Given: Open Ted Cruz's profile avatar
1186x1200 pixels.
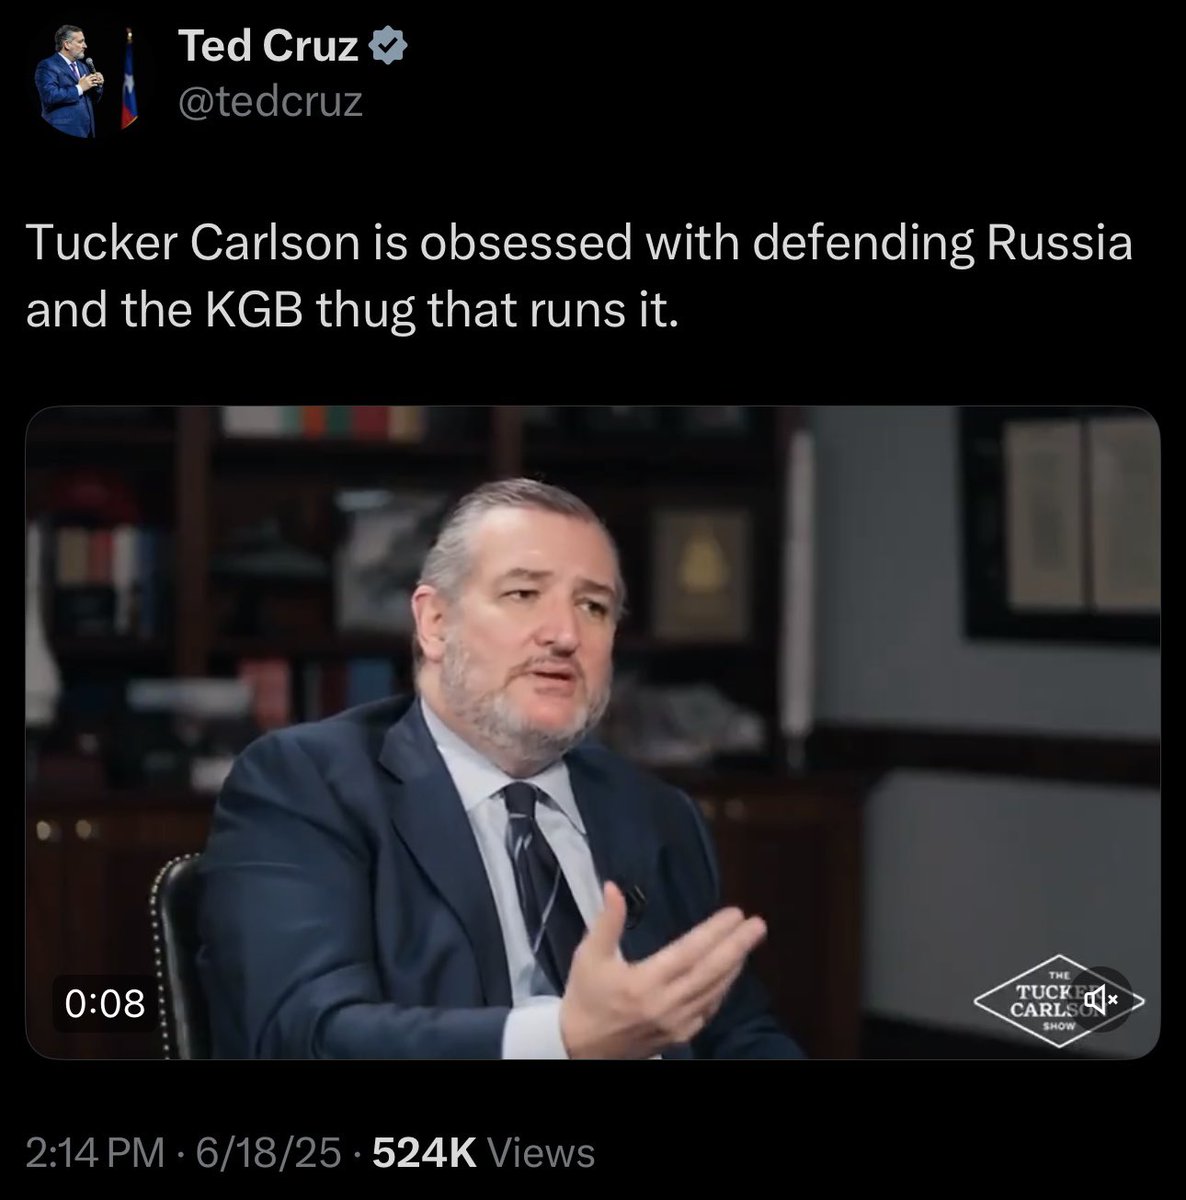Looking at the screenshot, I should (x=84, y=84).
